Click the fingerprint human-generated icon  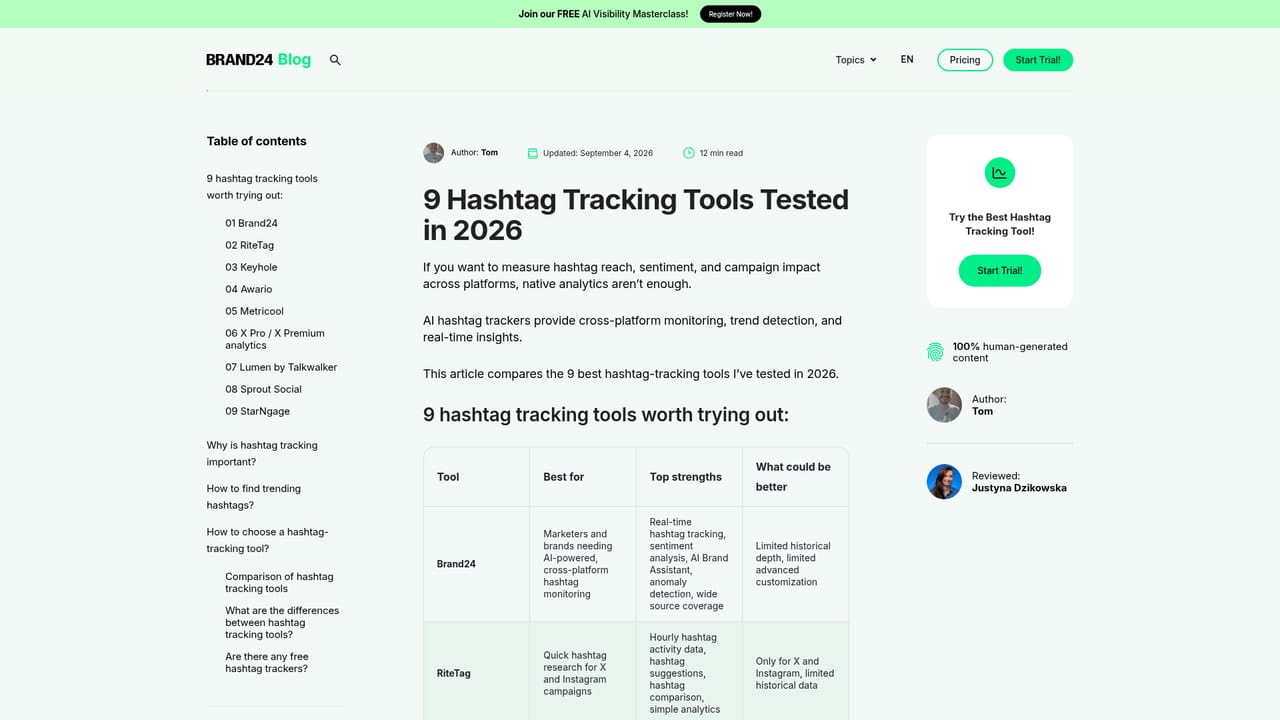[935, 352]
